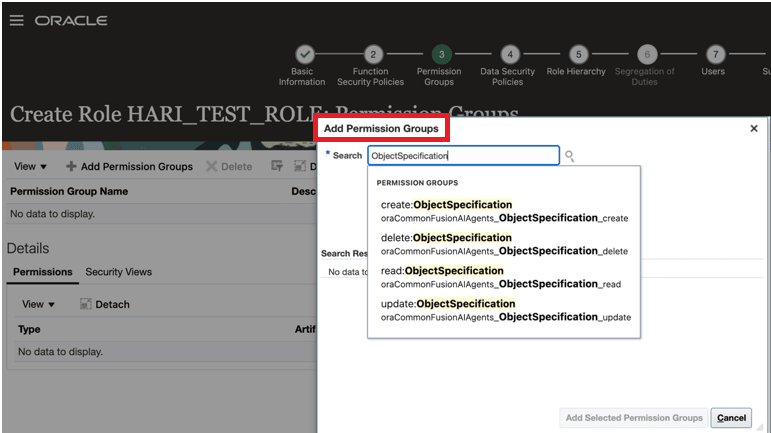Click the Details section heading
The height and width of the screenshot is (433, 771).
(28, 248)
